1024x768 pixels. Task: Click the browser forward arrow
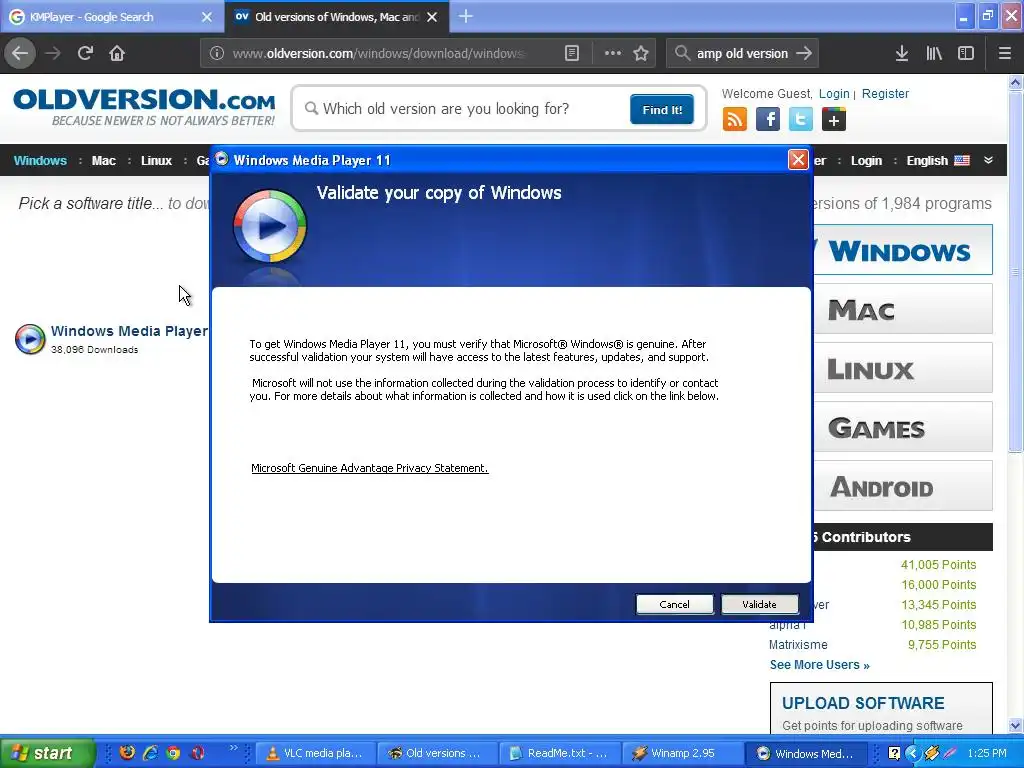(54, 53)
